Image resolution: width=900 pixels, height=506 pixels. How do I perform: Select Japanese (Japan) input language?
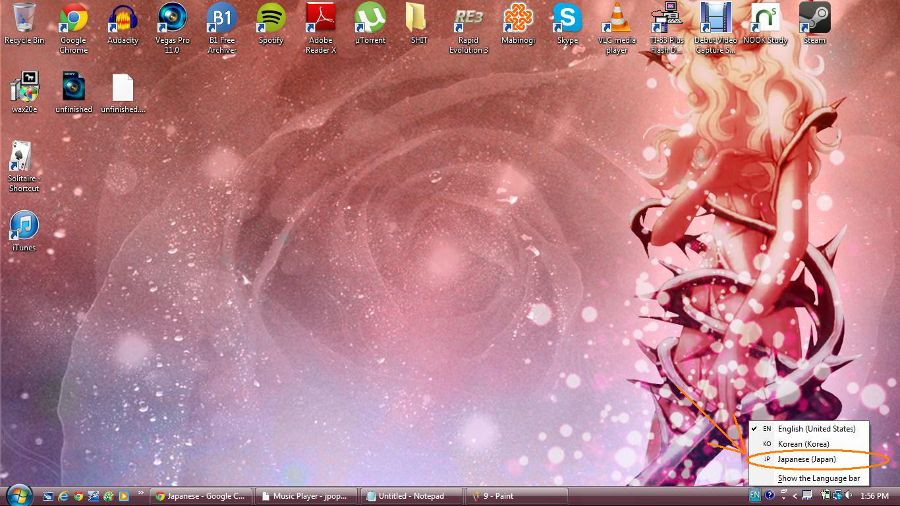(x=806, y=460)
